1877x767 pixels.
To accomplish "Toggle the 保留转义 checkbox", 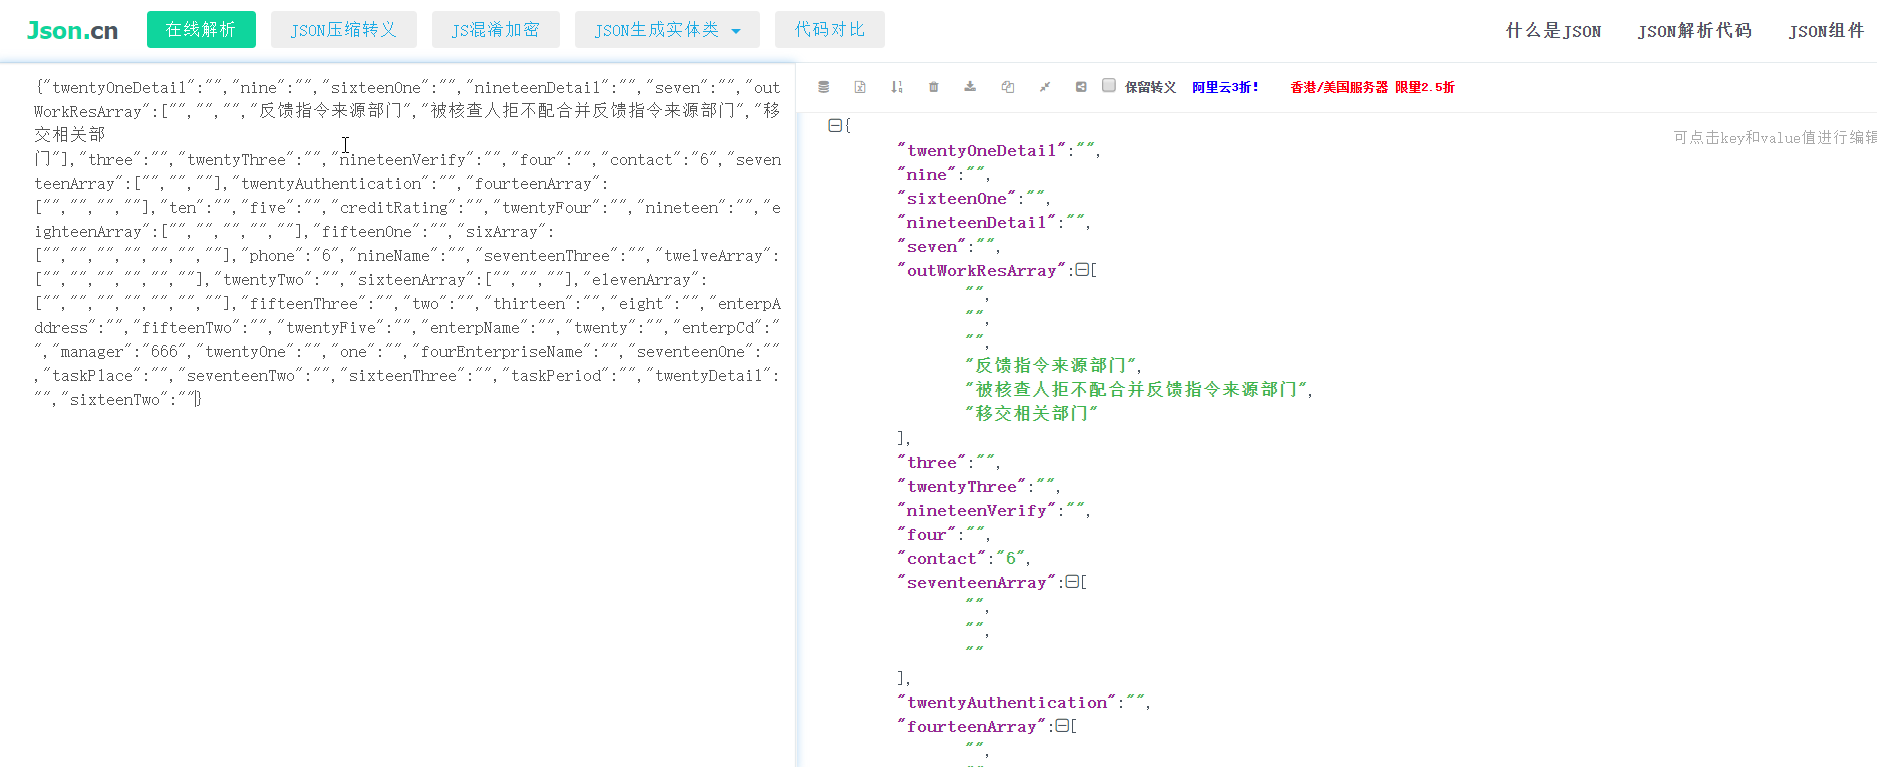I will coord(1109,85).
